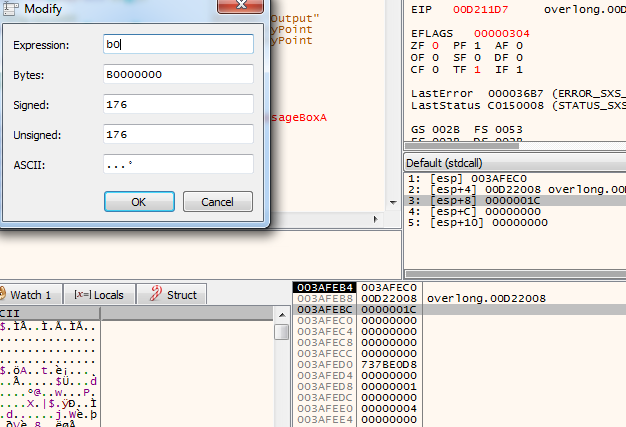Click disassembly horizontal scroll right arrow
The height and width of the screenshot is (427, 626).
click(375, 219)
